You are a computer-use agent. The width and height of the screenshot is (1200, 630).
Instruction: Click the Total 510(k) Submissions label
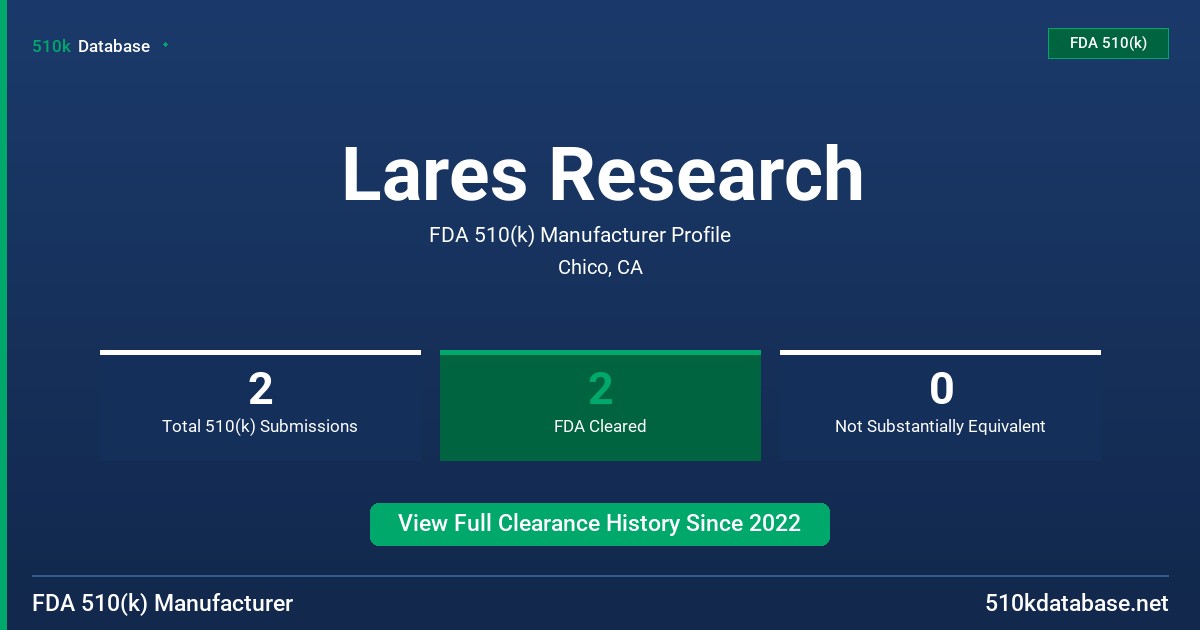[260, 426]
